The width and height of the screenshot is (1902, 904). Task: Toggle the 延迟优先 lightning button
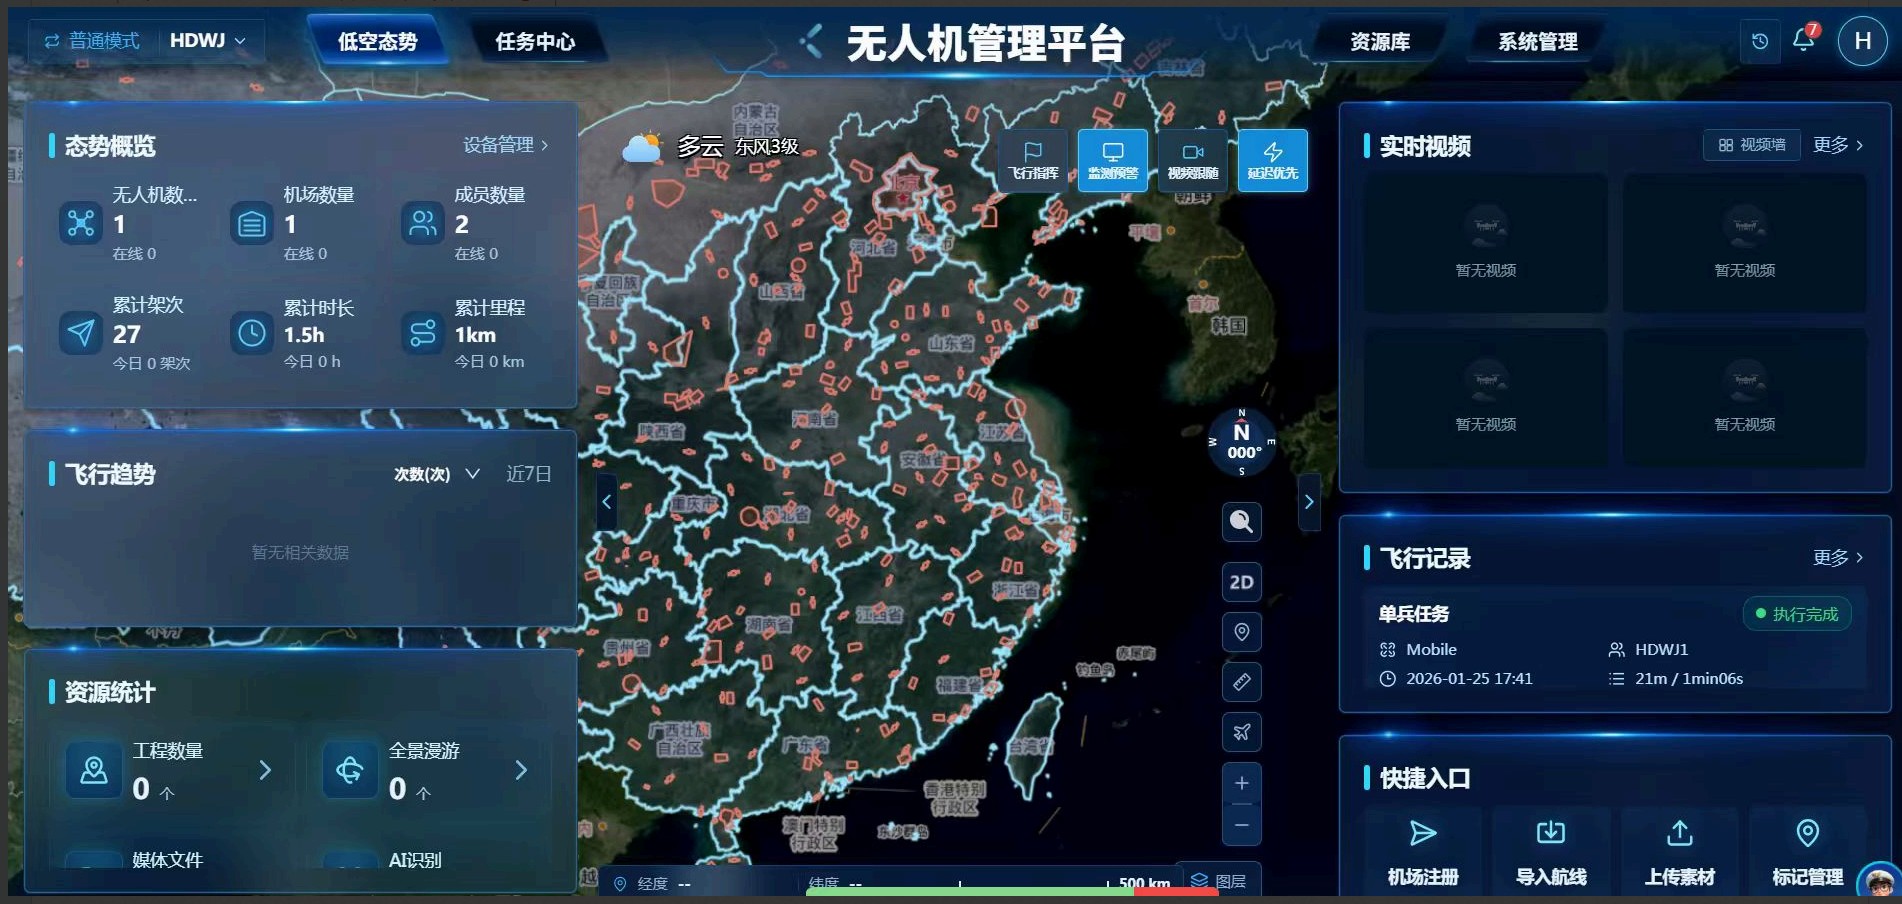(1272, 160)
